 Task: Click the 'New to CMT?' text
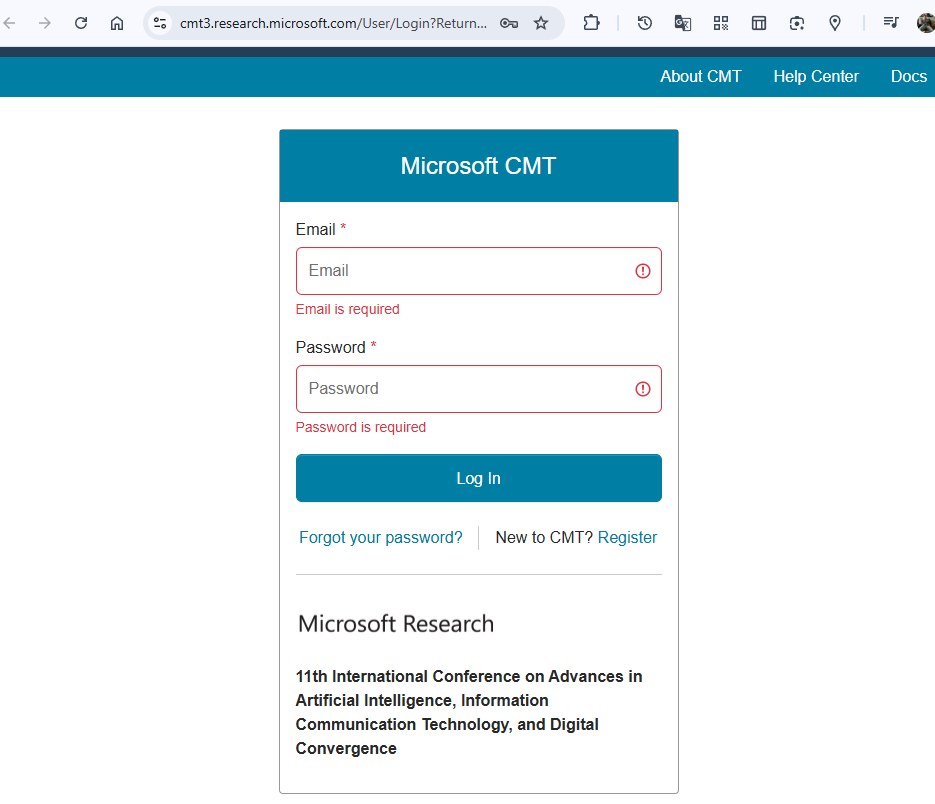click(544, 537)
